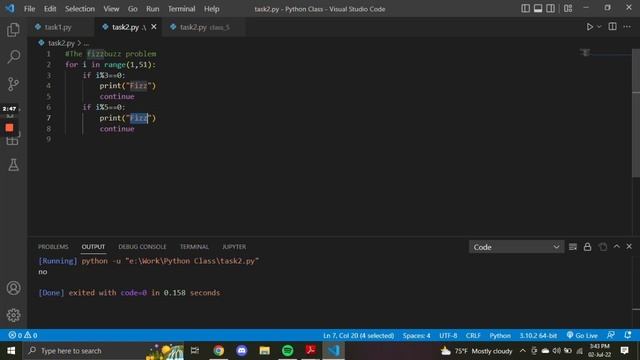Select Python interpreter 3.10.2 64-bit

coord(538,336)
